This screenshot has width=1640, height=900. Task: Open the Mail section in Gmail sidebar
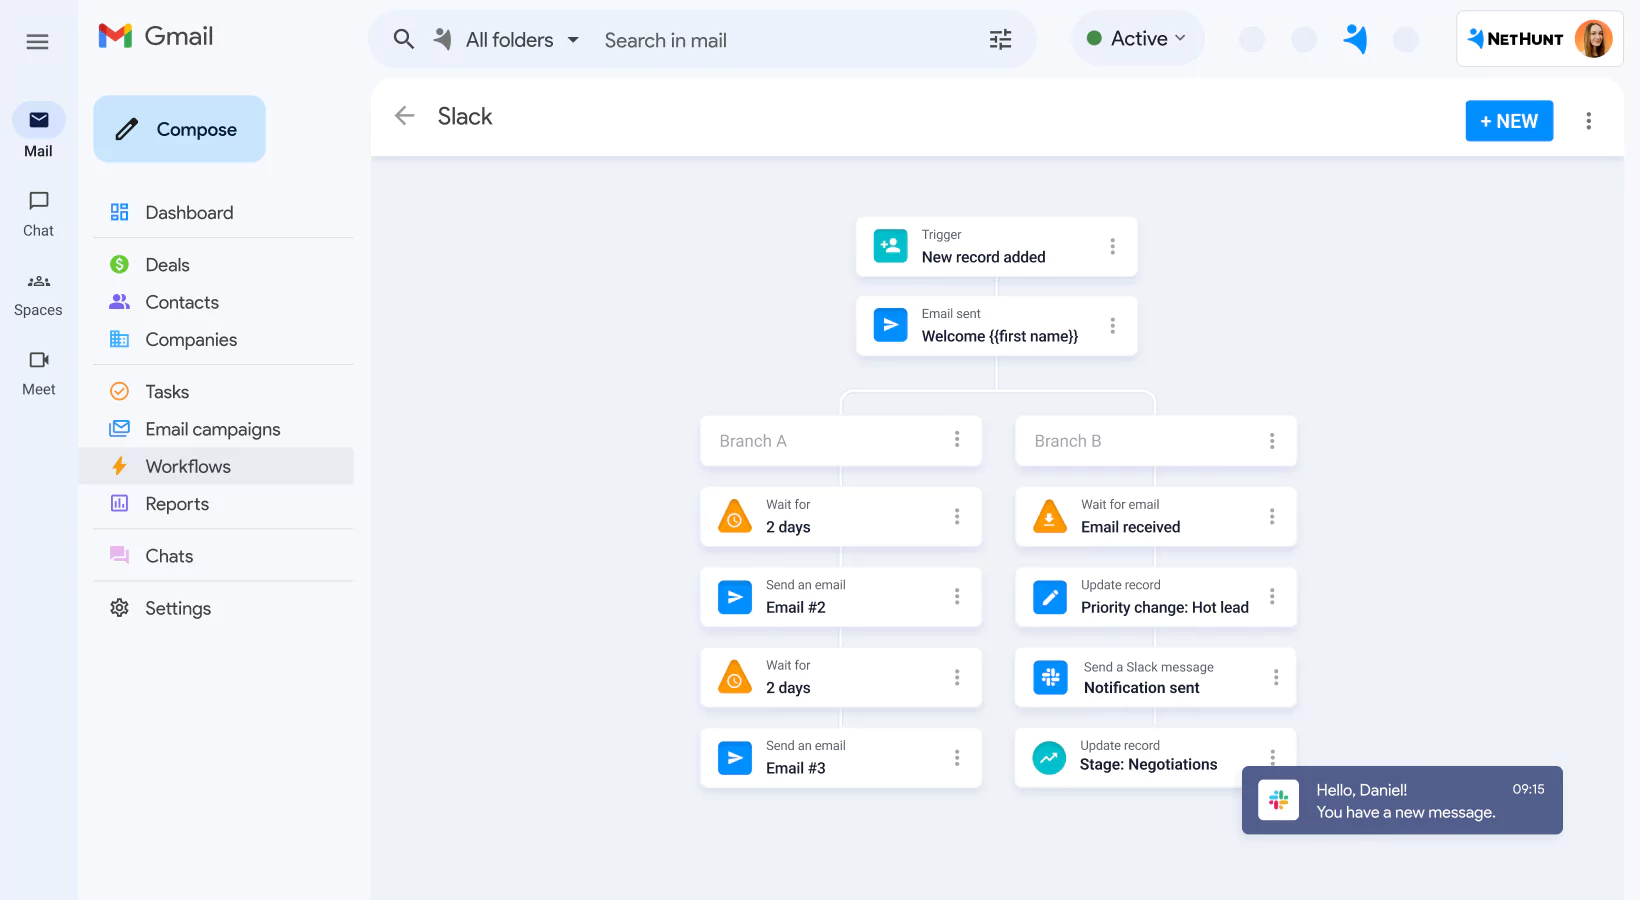point(38,130)
